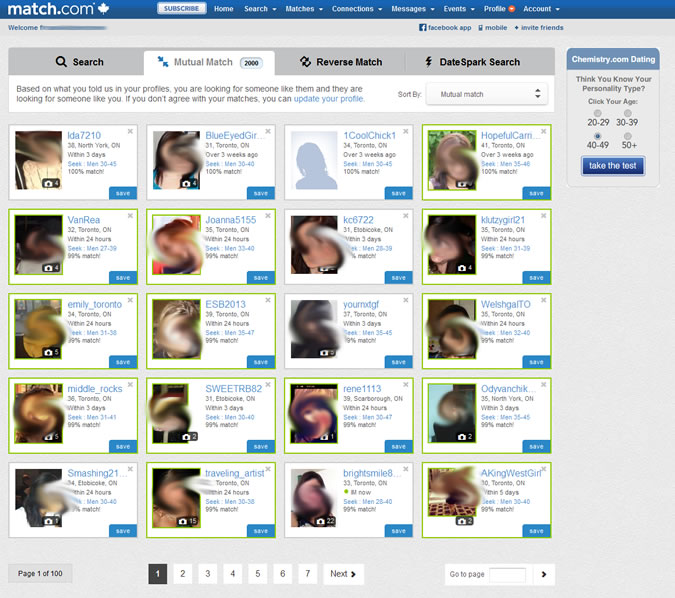Remove BlueEyedGir match with X
Viewport: 675px width, 598px height.
pyautogui.click(x=268, y=131)
